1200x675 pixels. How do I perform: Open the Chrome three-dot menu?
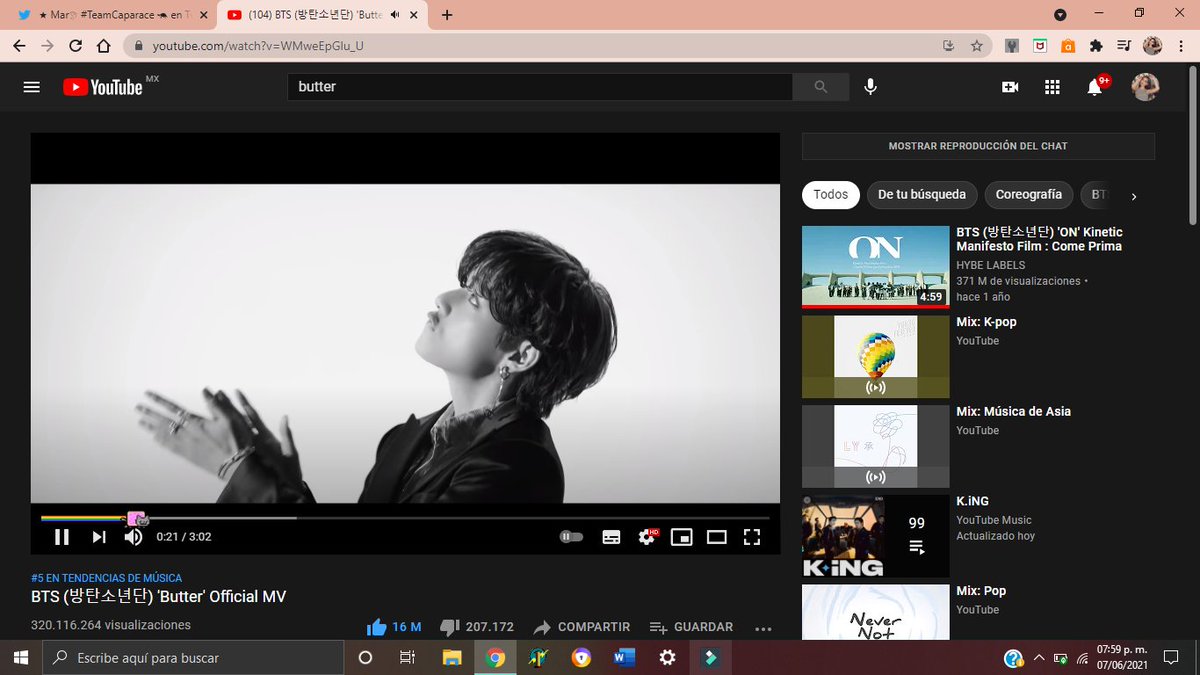[x=1181, y=46]
